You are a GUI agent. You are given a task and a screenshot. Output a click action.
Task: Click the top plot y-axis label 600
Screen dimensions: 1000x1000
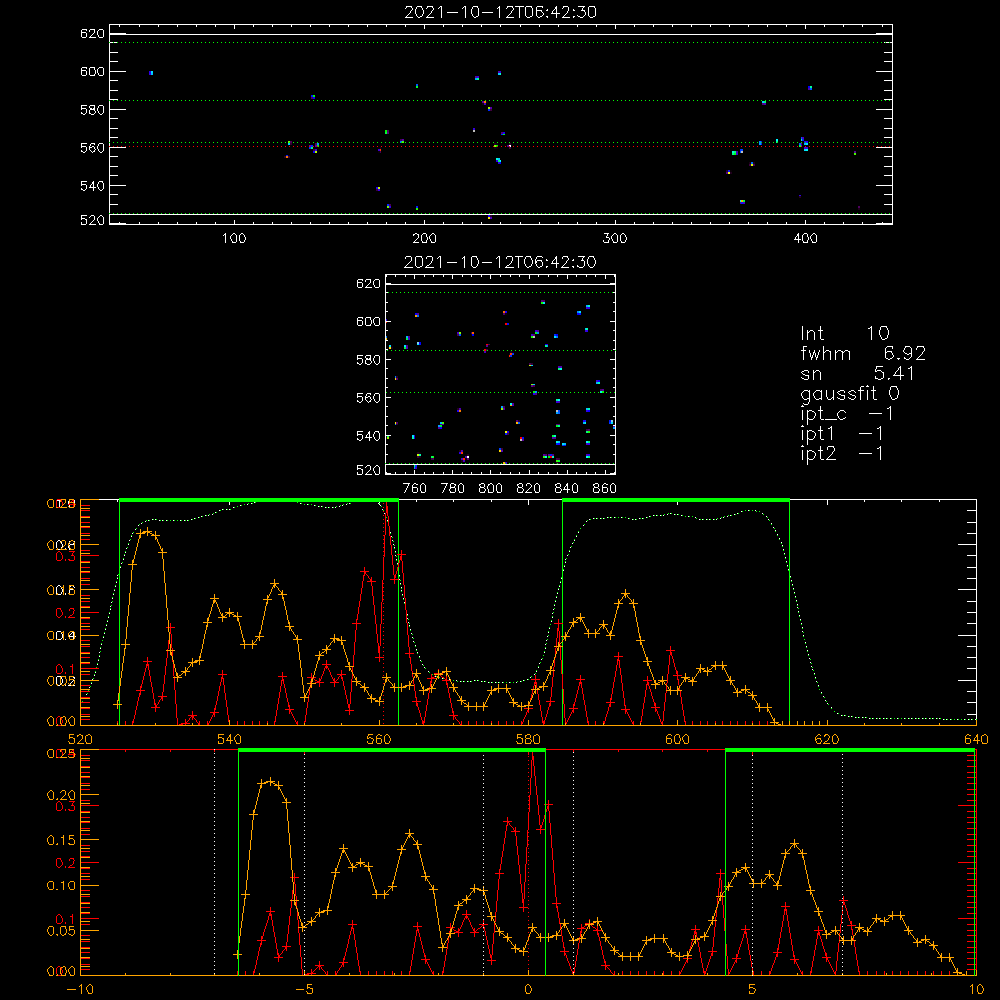pyautogui.click(x=92, y=71)
